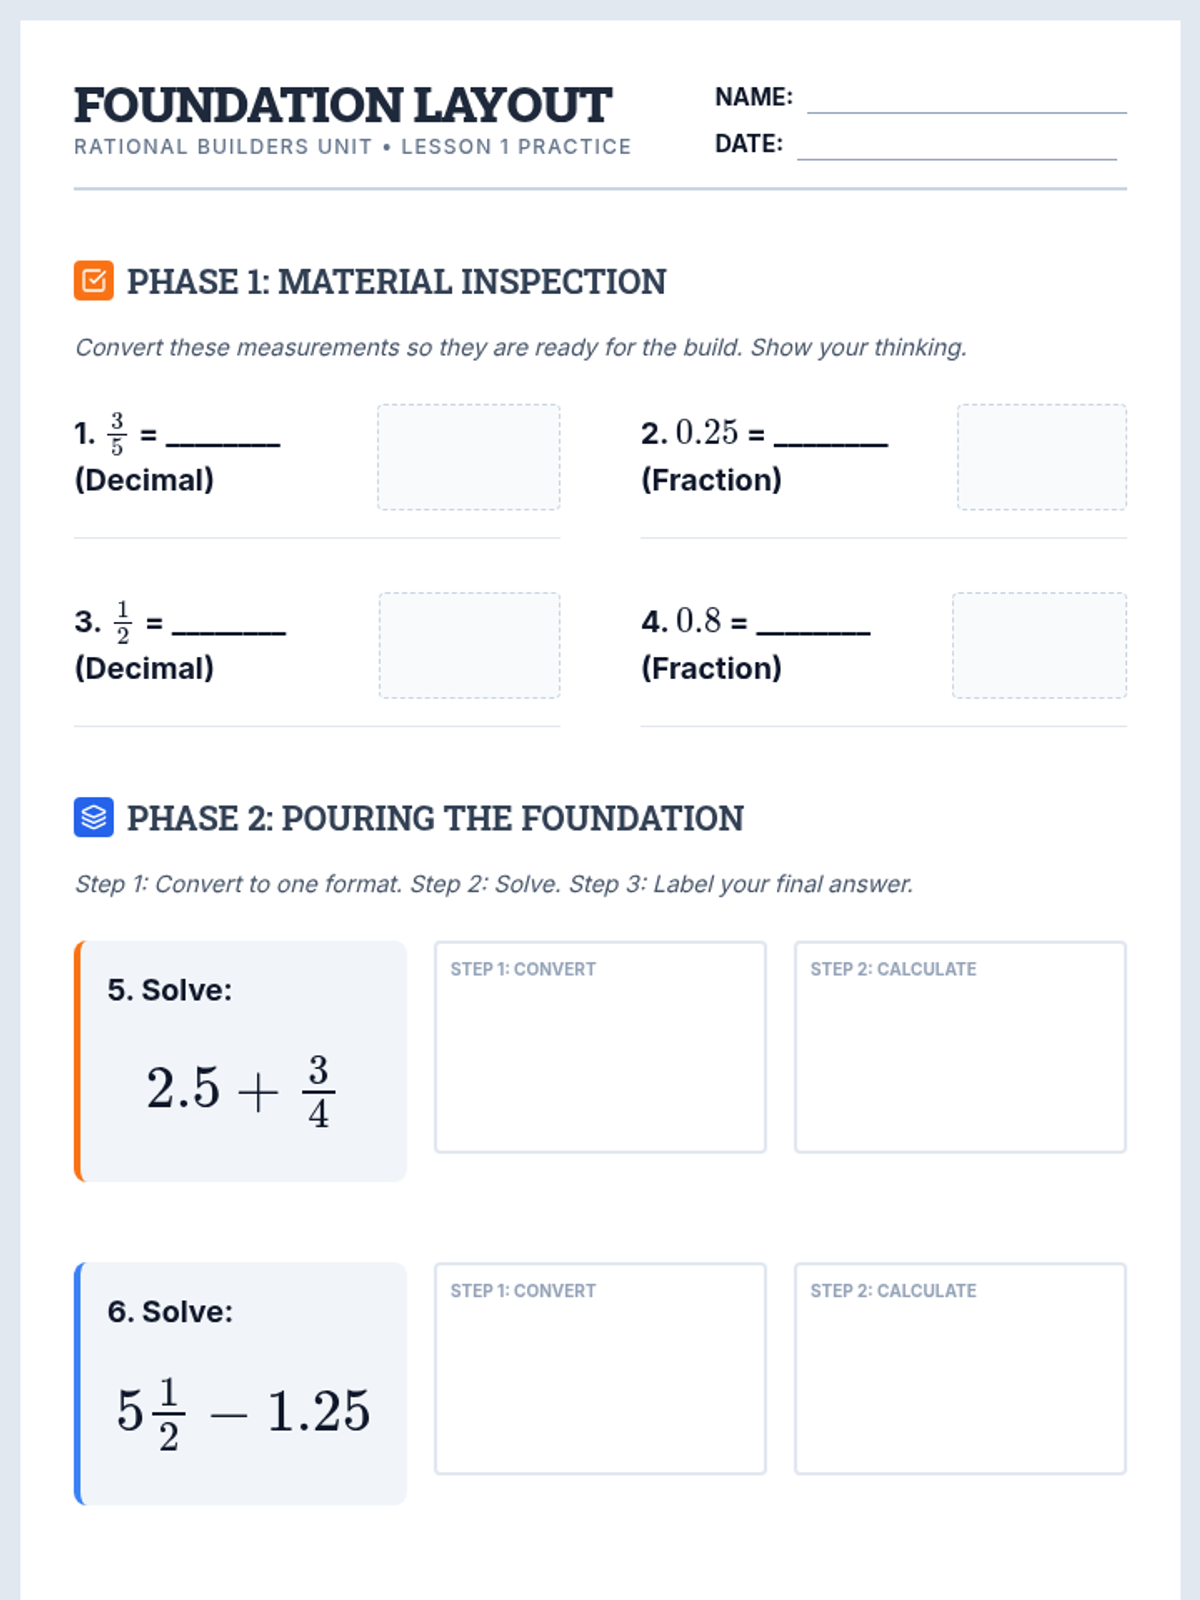Click the answer blank for question 4
The height and width of the screenshot is (1600, 1200).
coord(813,625)
